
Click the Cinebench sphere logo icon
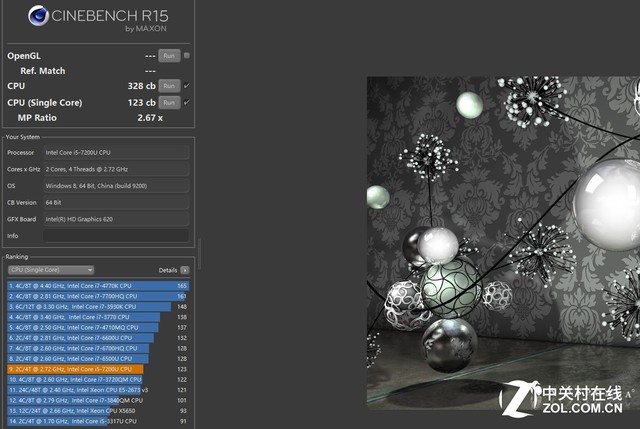coord(38,17)
